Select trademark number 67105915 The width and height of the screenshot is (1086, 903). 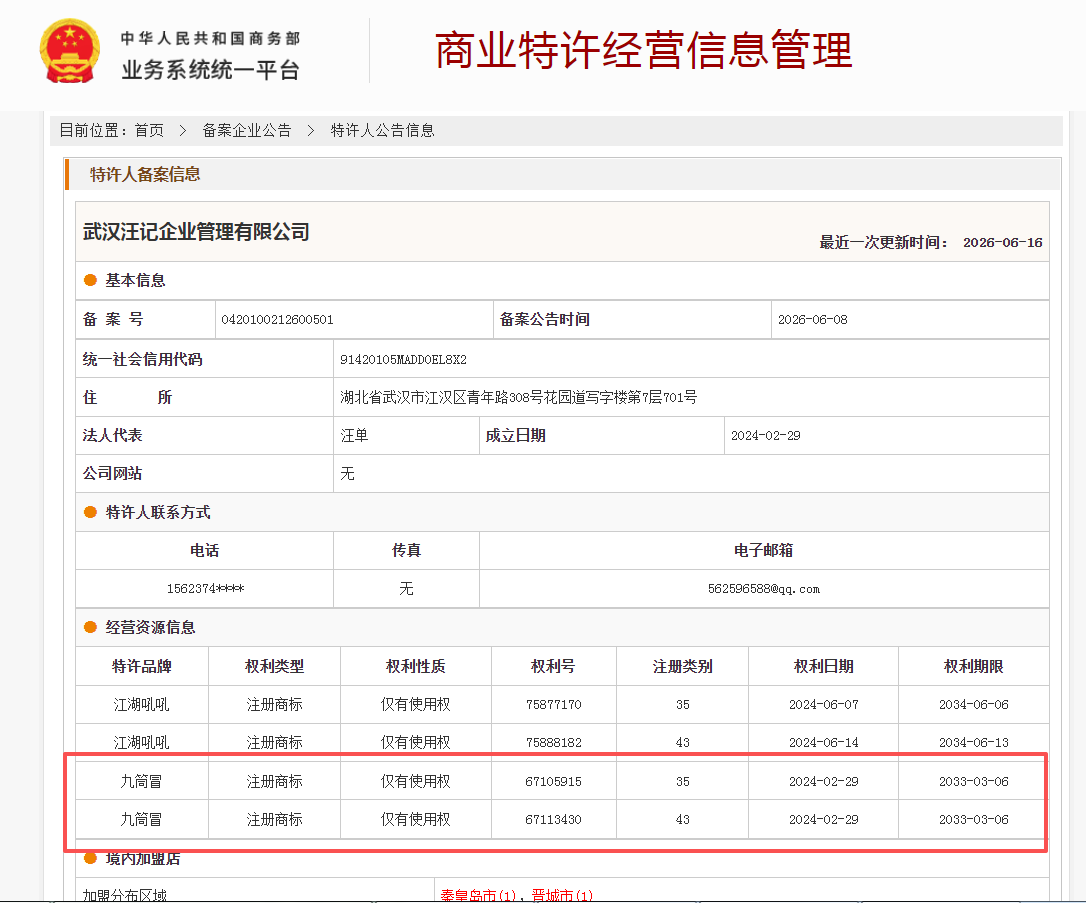pos(553,781)
